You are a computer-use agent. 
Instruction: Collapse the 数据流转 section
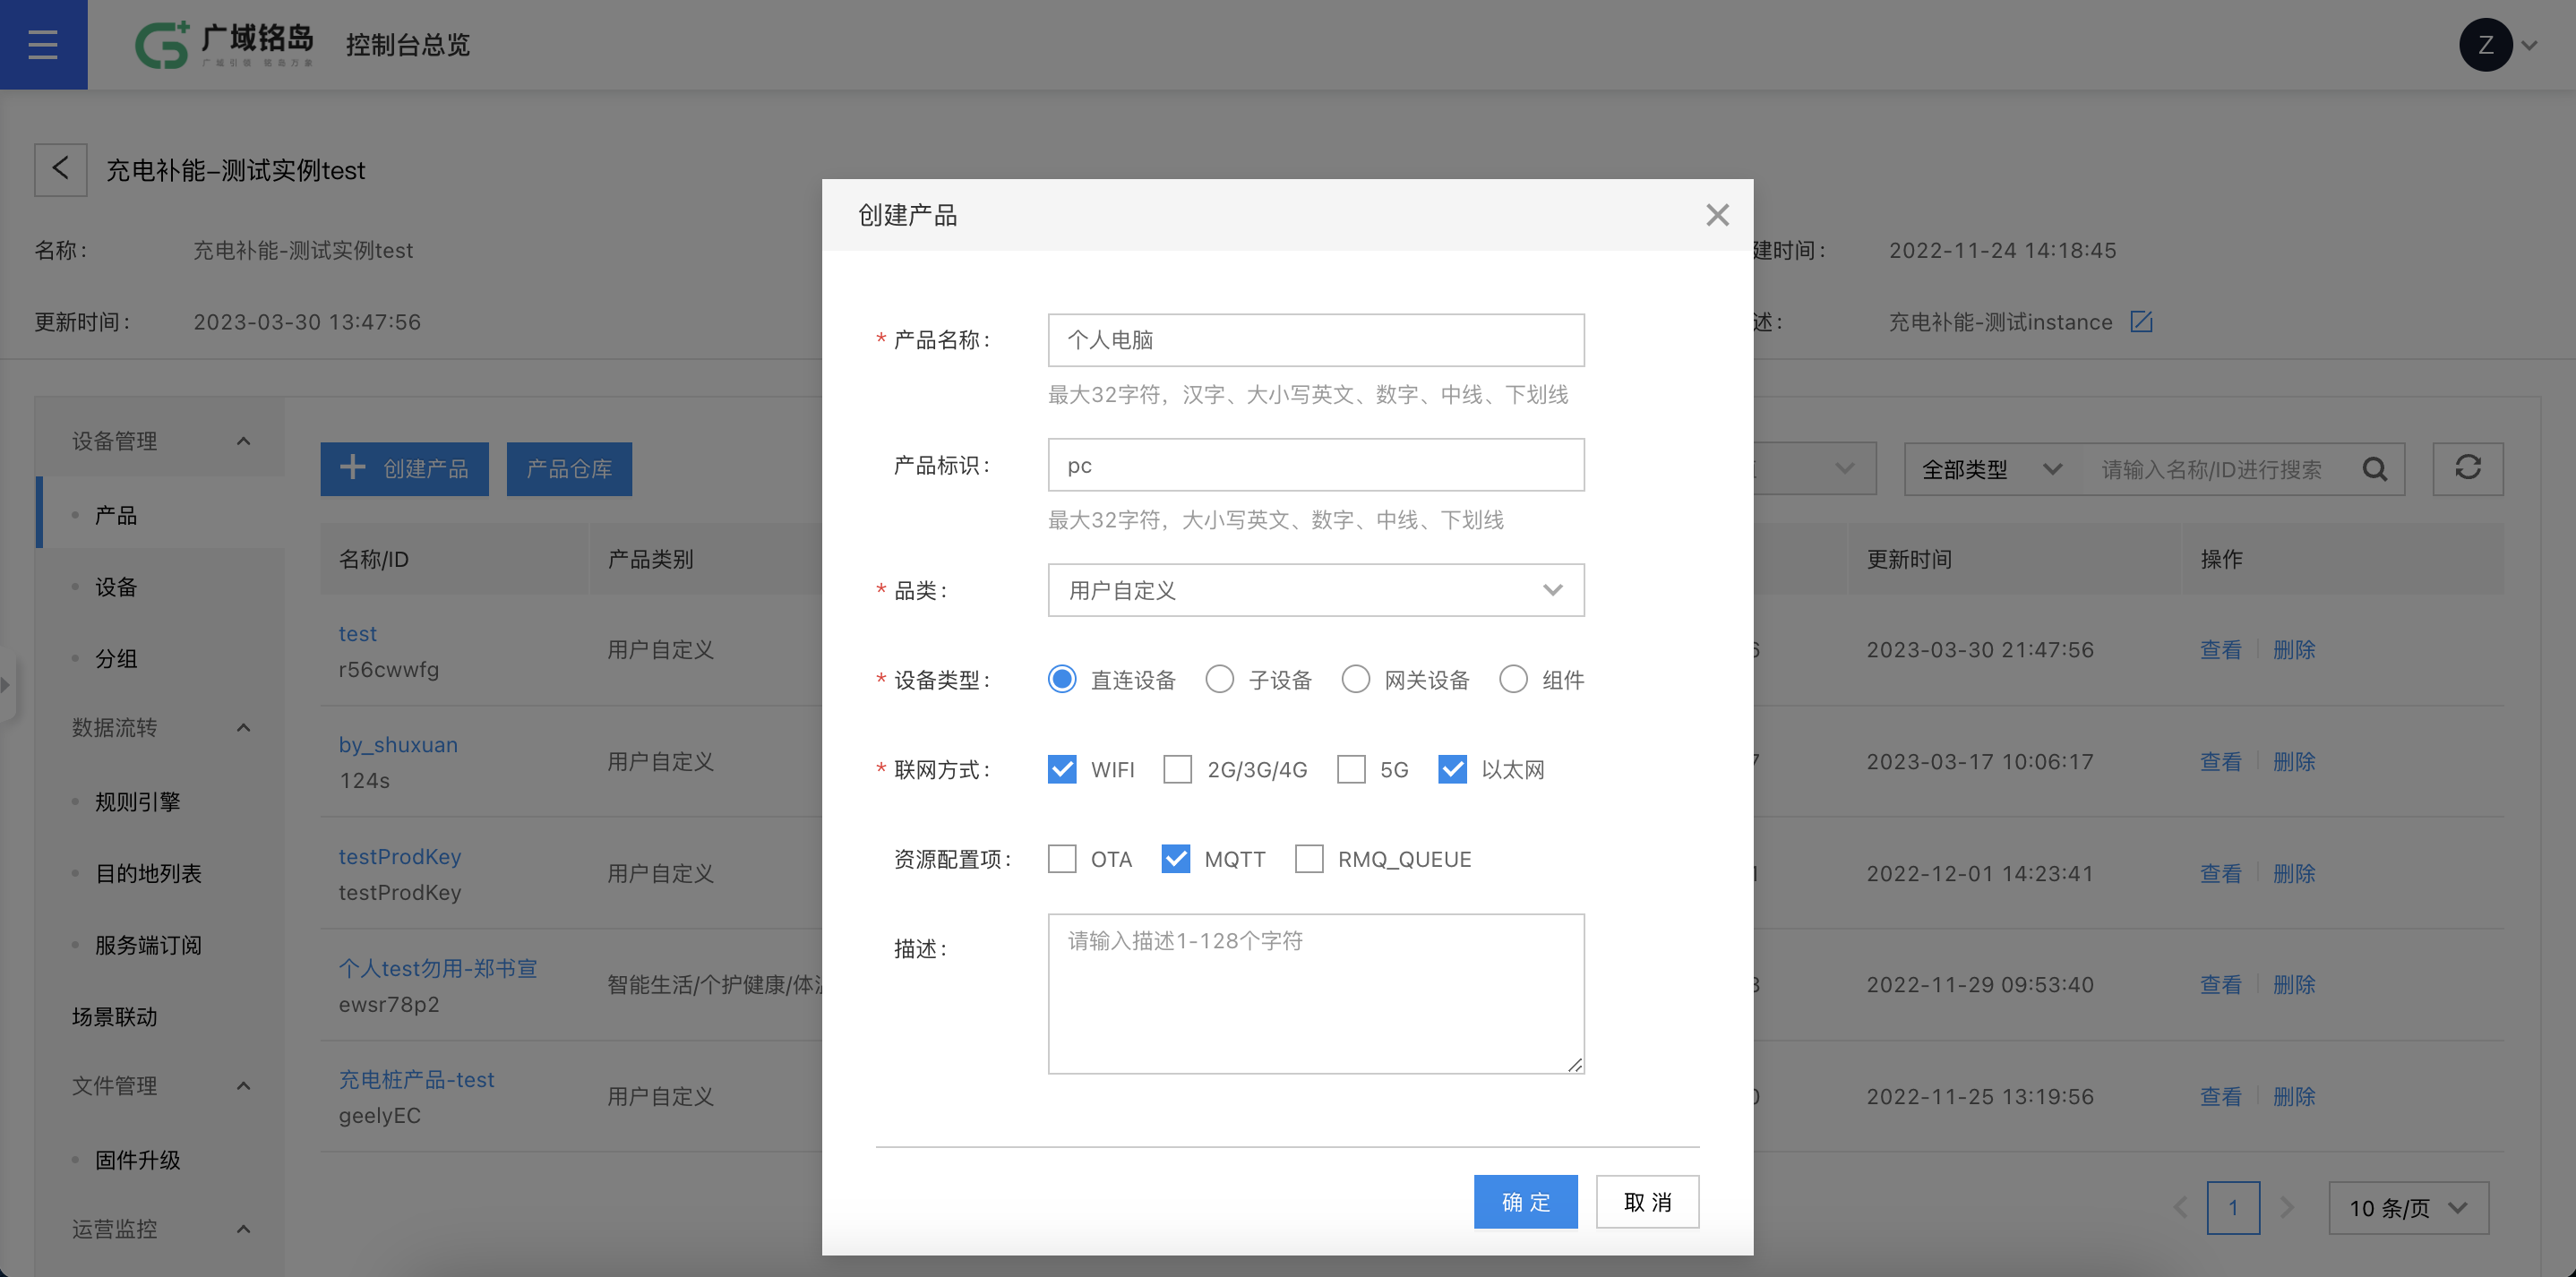(x=243, y=727)
